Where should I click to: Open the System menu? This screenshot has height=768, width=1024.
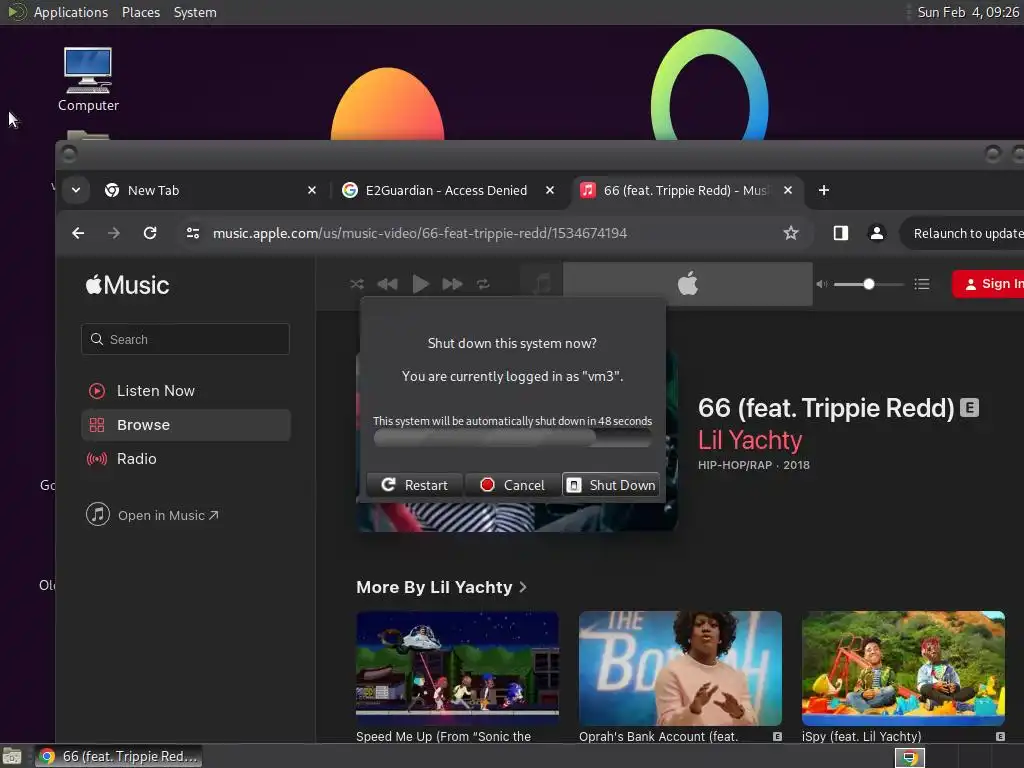[195, 12]
